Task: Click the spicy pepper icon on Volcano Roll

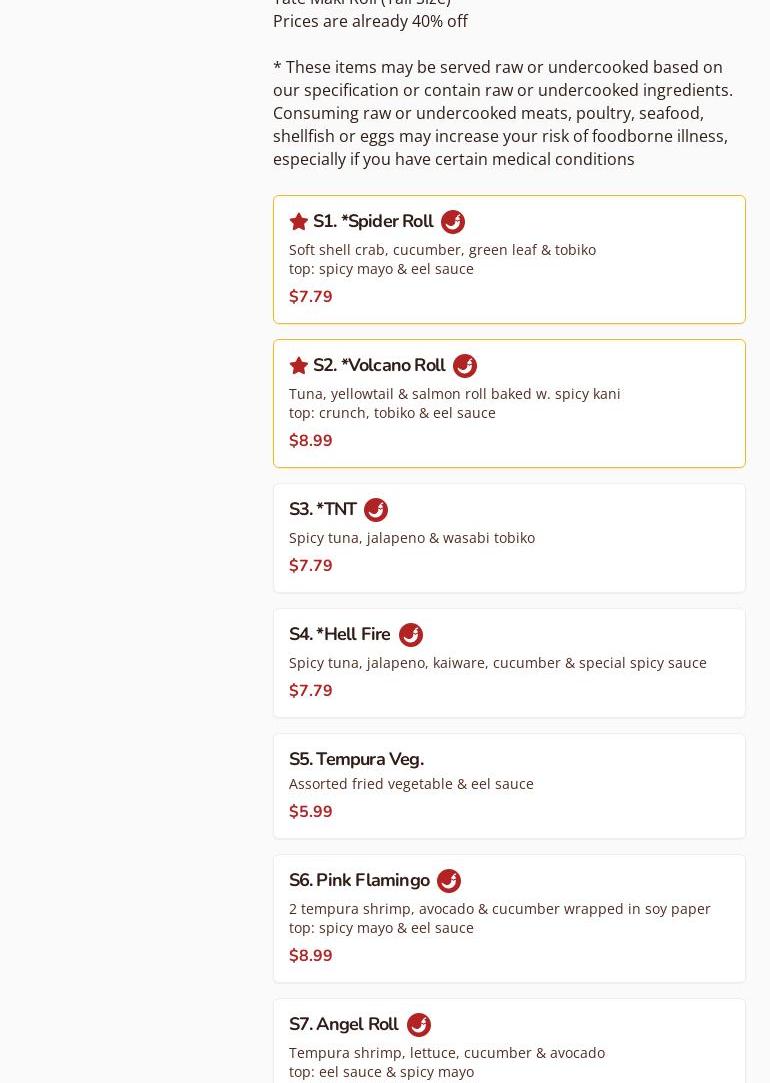Action: 465,365
